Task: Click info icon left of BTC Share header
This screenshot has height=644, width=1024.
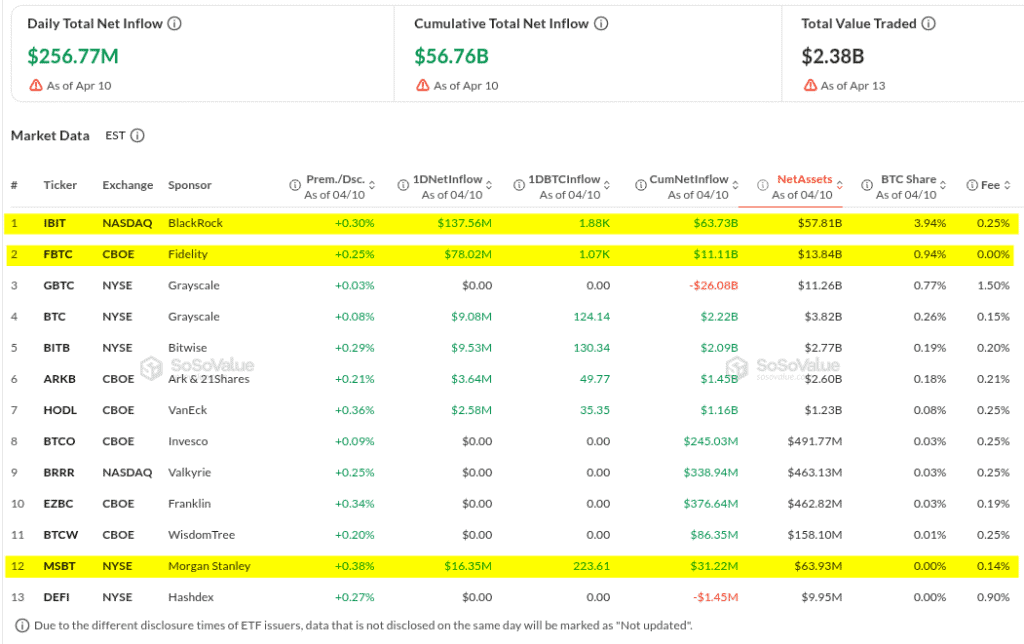Action: [x=865, y=186]
